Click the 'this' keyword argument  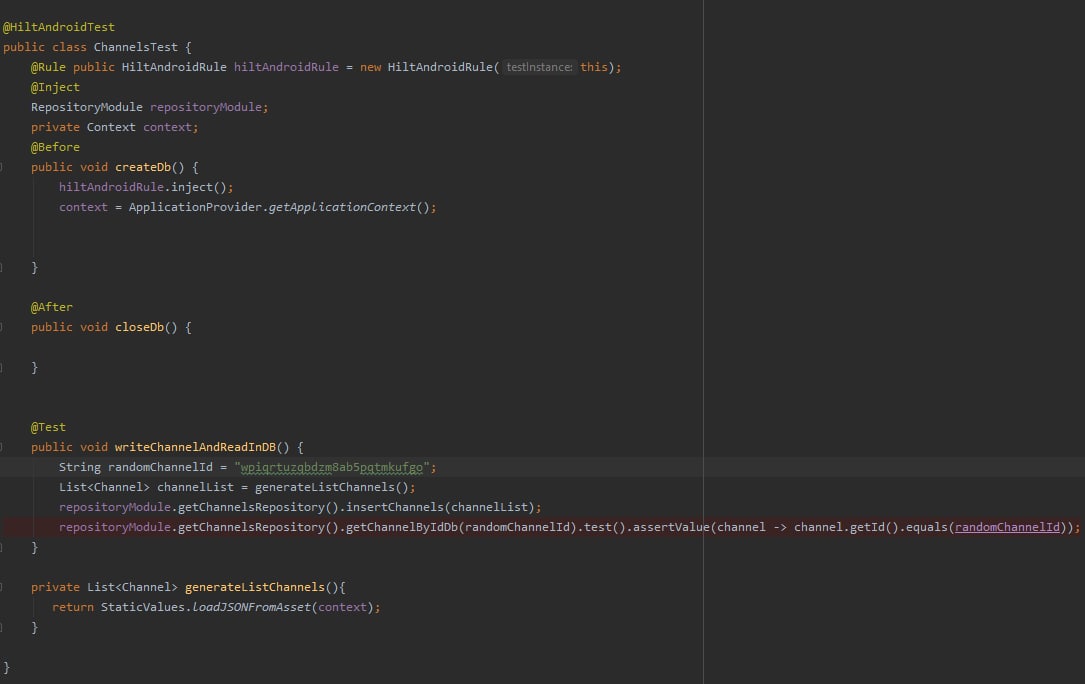(594, 67)
